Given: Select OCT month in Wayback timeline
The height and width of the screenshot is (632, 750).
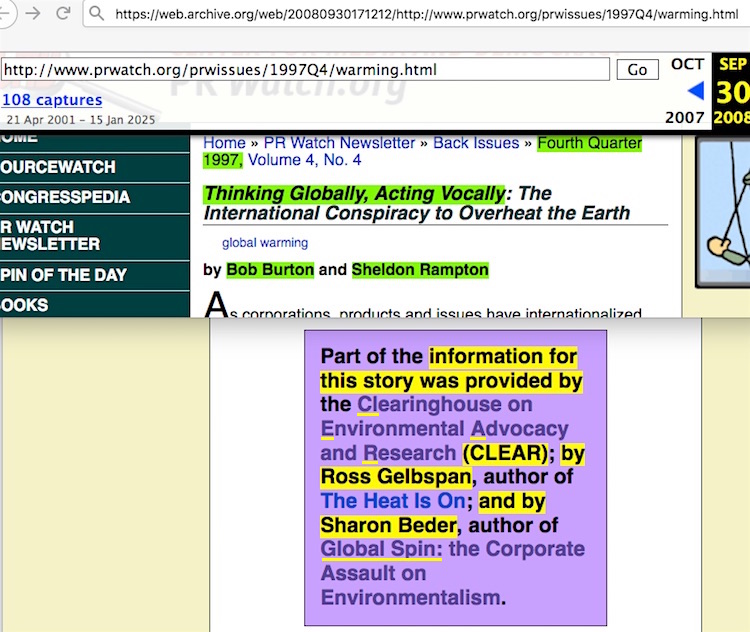Looking at the screenshot, I should pyautogui.click(x=687, y=64).
